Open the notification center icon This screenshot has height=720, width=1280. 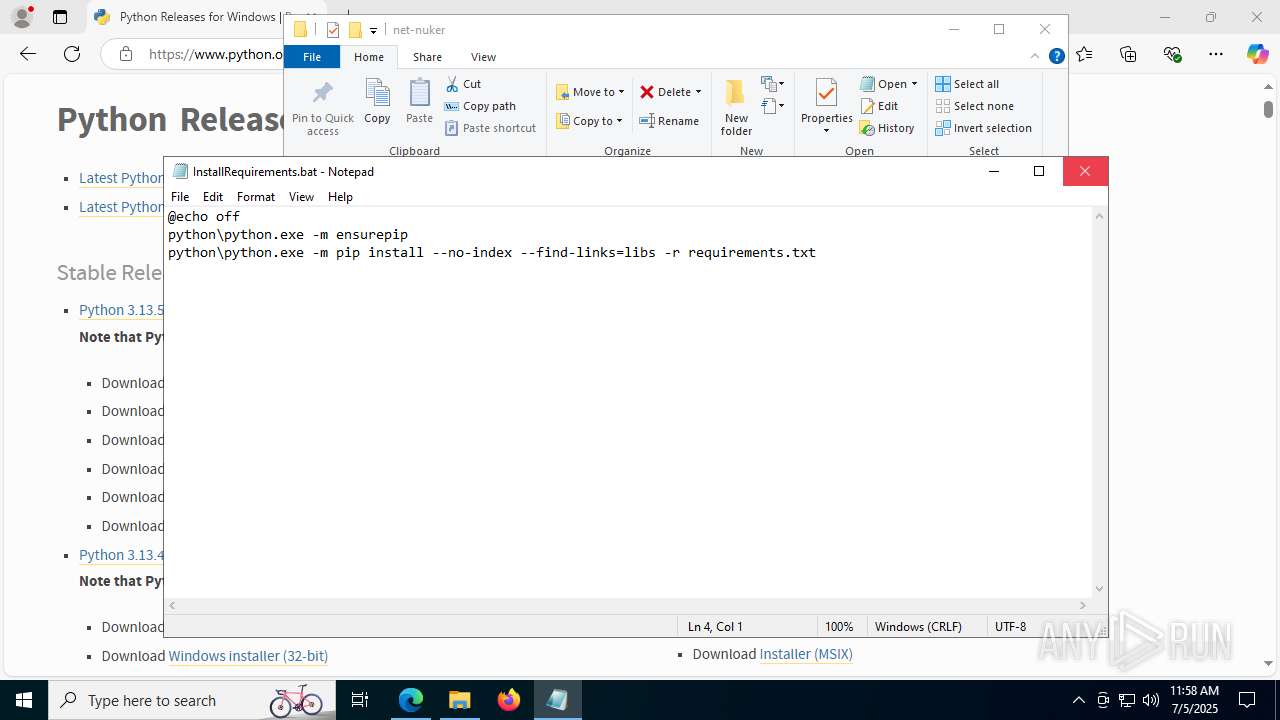[x=1247, y=700]
